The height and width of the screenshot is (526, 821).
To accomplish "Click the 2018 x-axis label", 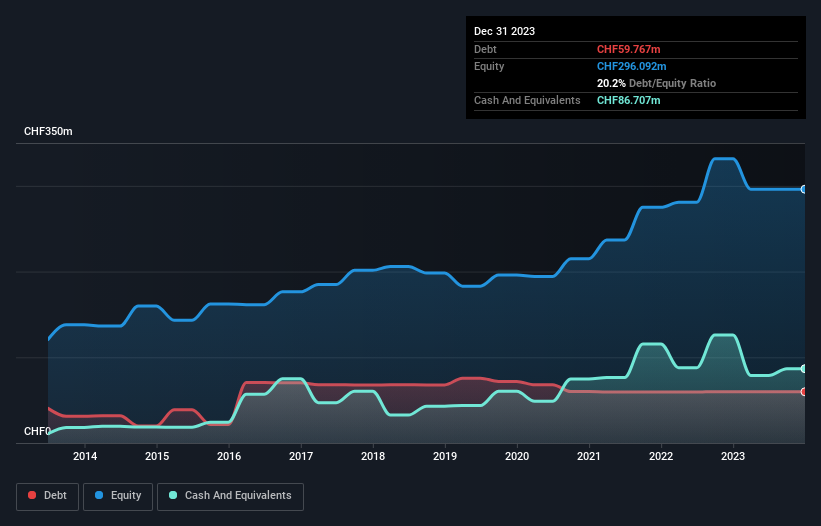I will tap(373, 456).
